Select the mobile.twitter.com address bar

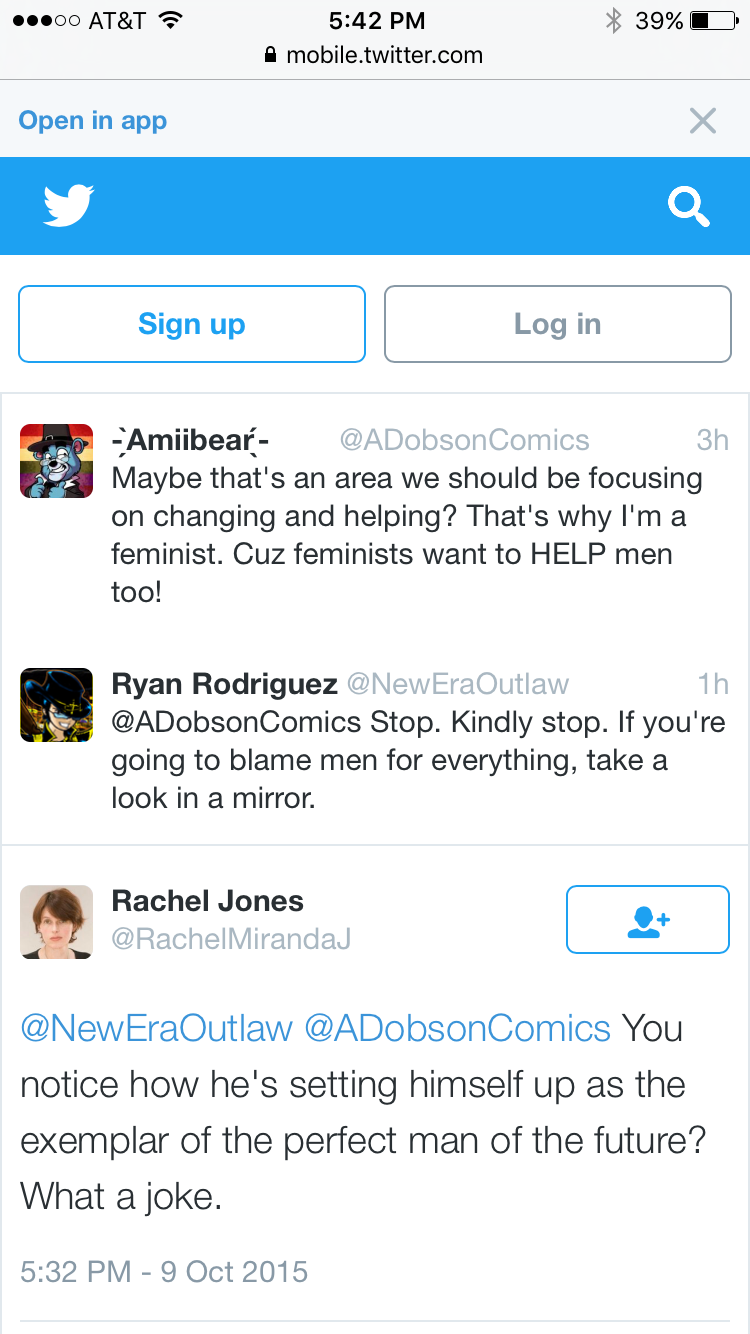[x=374, y=56]
